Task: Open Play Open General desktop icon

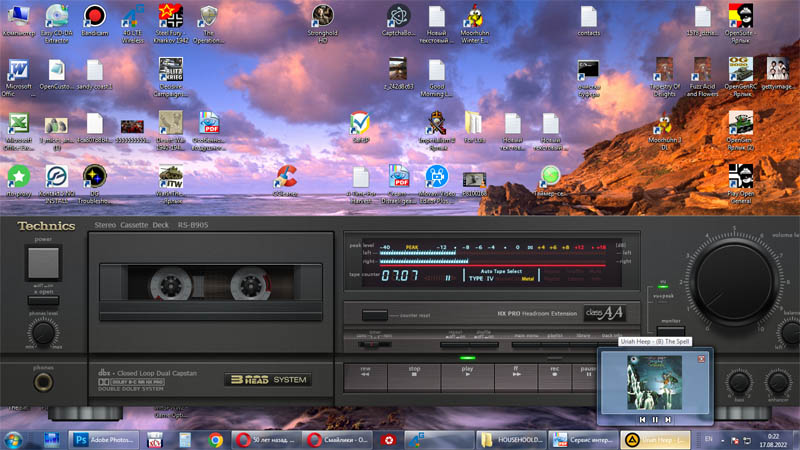Action: pyautogui.click(x=741, y=184)
